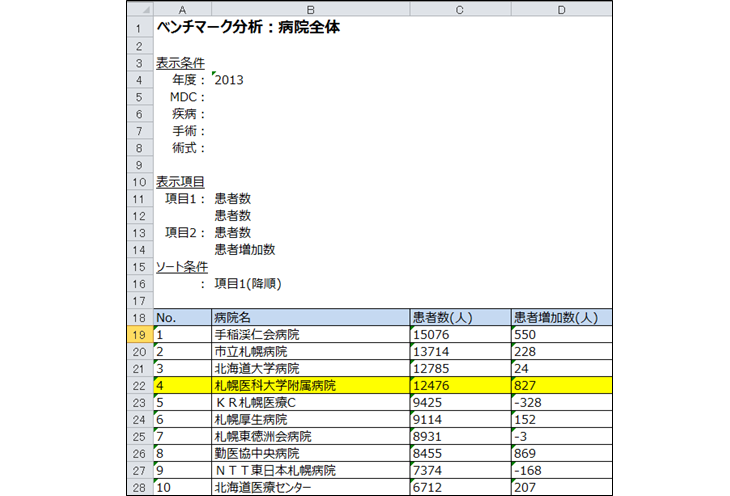Select the cell containing 2013

click(x=311, y=80)
